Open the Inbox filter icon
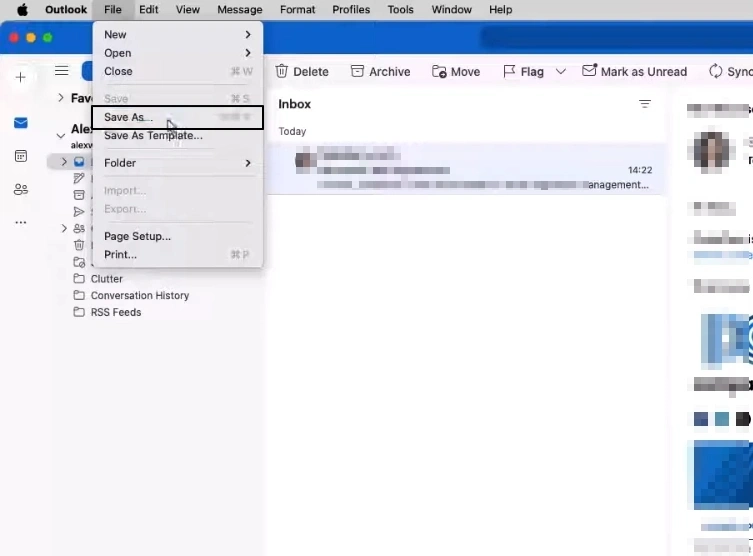The width and height of the screenshot is (753, 556). (x=644, y=104)
